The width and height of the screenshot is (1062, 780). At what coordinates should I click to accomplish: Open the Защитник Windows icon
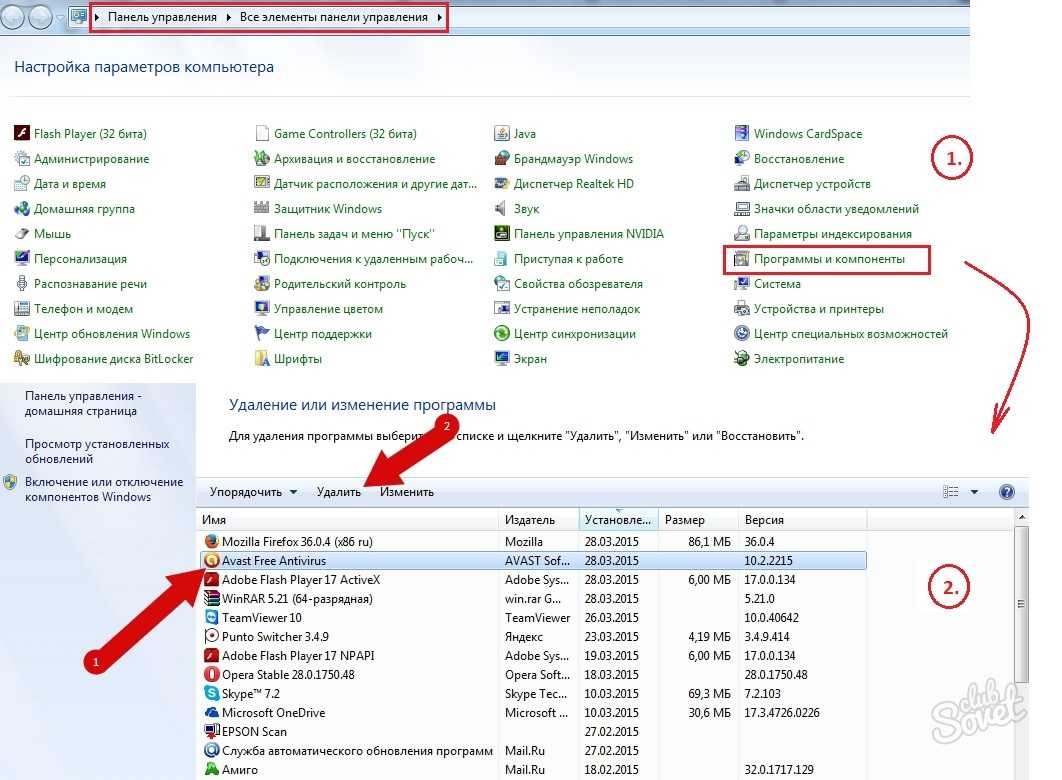click(261, 209)
